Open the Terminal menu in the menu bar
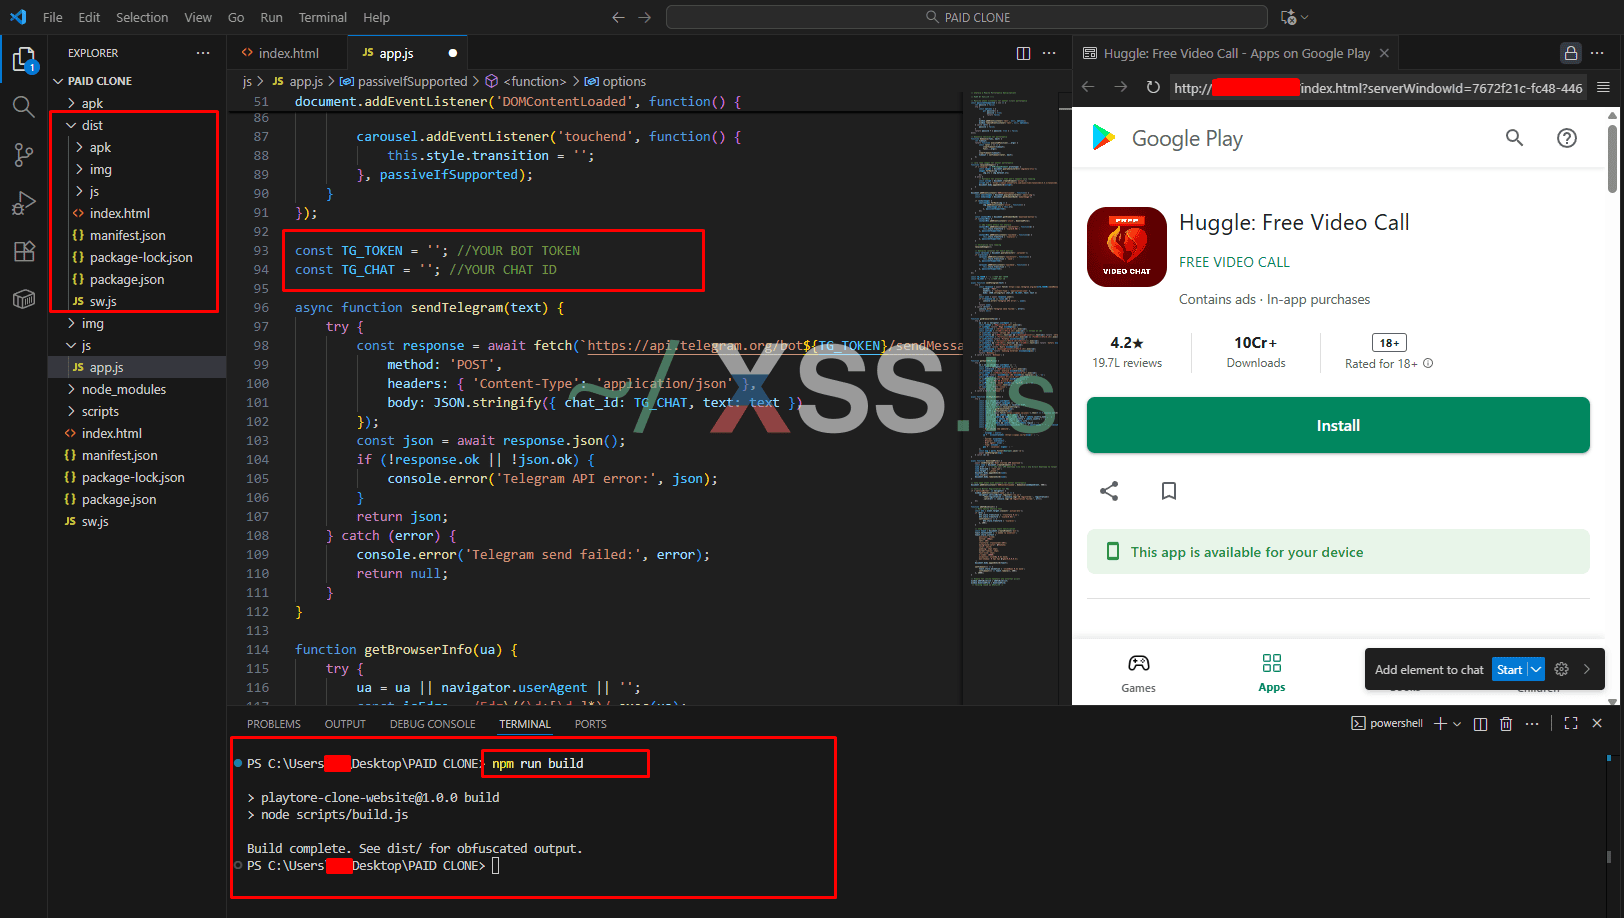This screenshot has height=918, width=1624. point(323,17)
